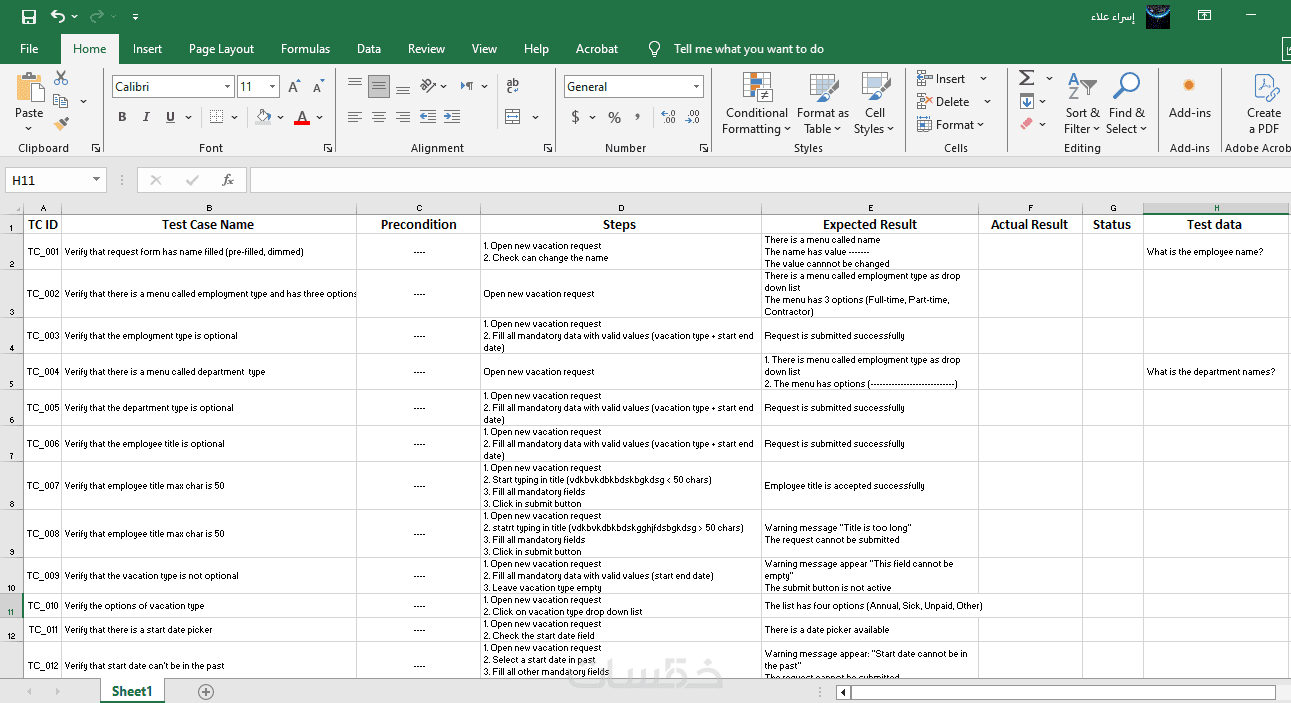Expand the General number format dropdown

(696, 87)
